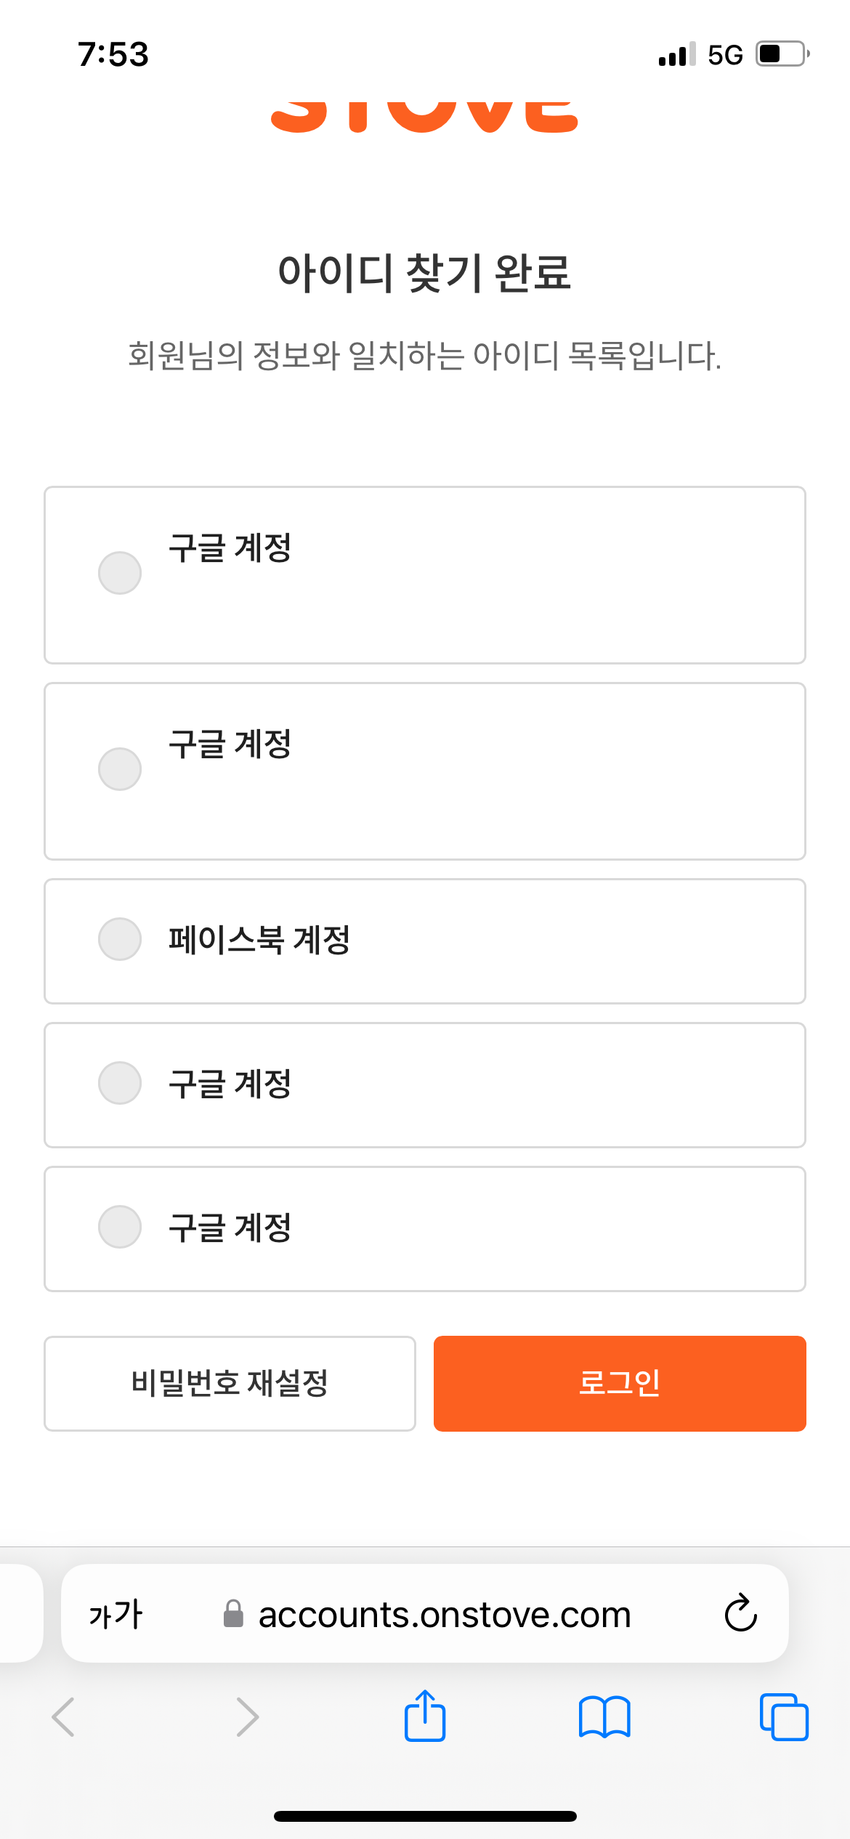850x1839 pixels.
Task: Open the Safari share sheet icon
Action: coord(425,1716)
